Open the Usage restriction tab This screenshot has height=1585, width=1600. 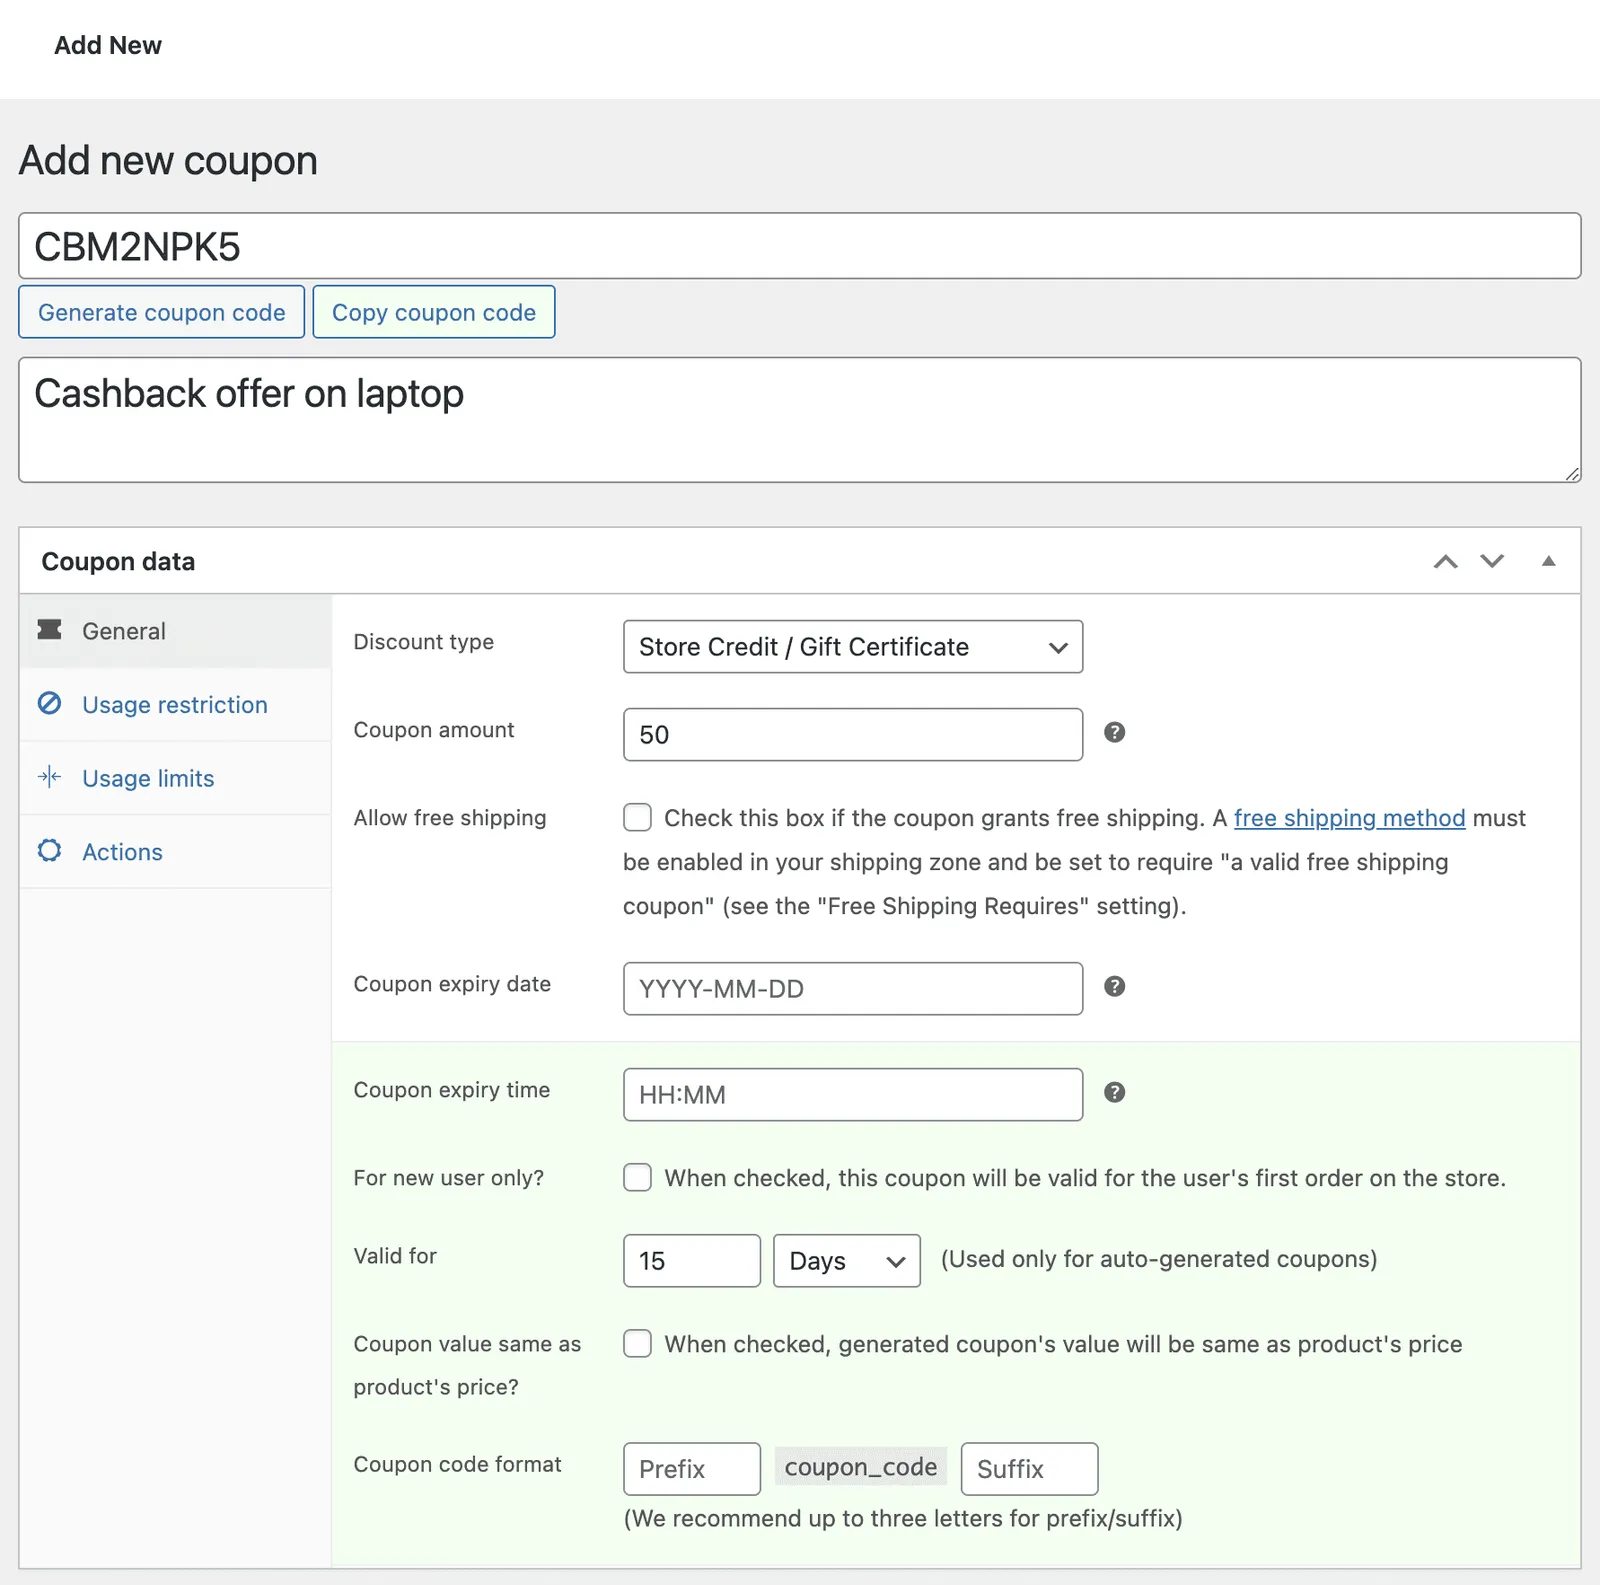(175, 705)
